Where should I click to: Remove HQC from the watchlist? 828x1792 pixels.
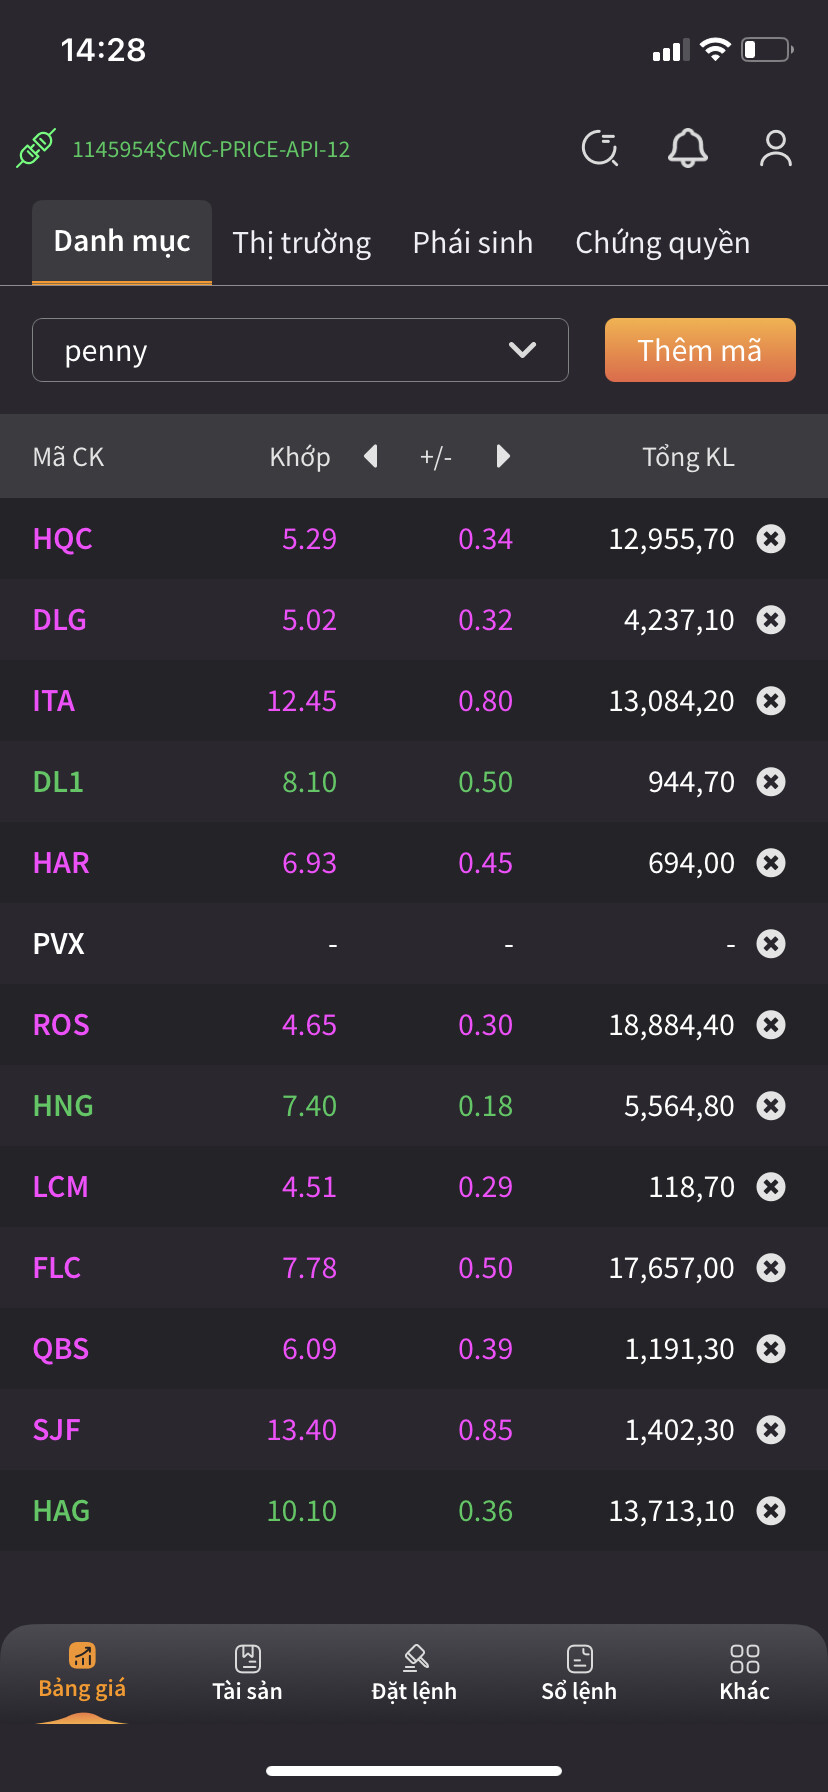pyautogui.click(x=771, y=539)
